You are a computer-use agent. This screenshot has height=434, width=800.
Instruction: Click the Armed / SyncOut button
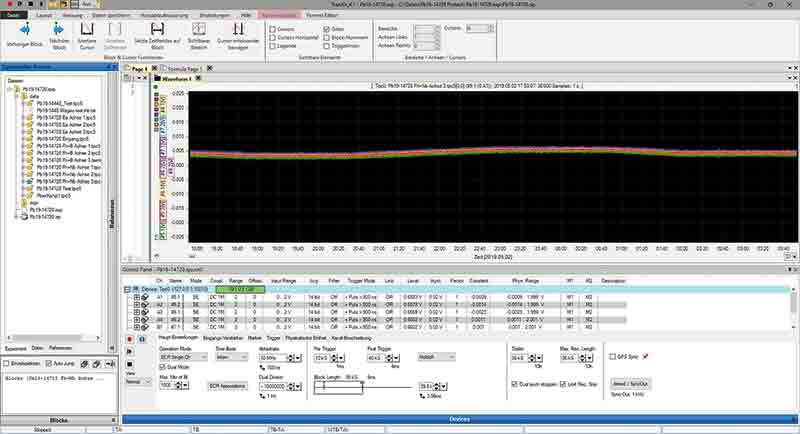630,384
